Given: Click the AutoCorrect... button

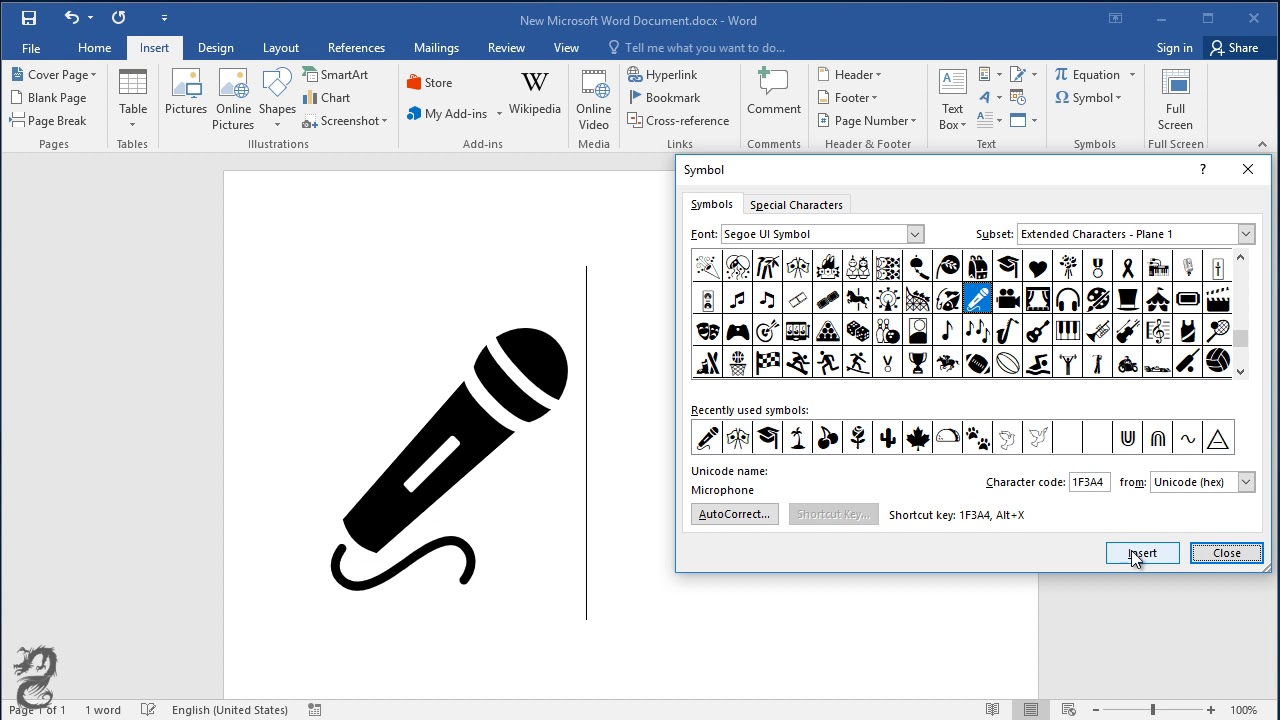Looking at the screenshot, I should 734,514.
